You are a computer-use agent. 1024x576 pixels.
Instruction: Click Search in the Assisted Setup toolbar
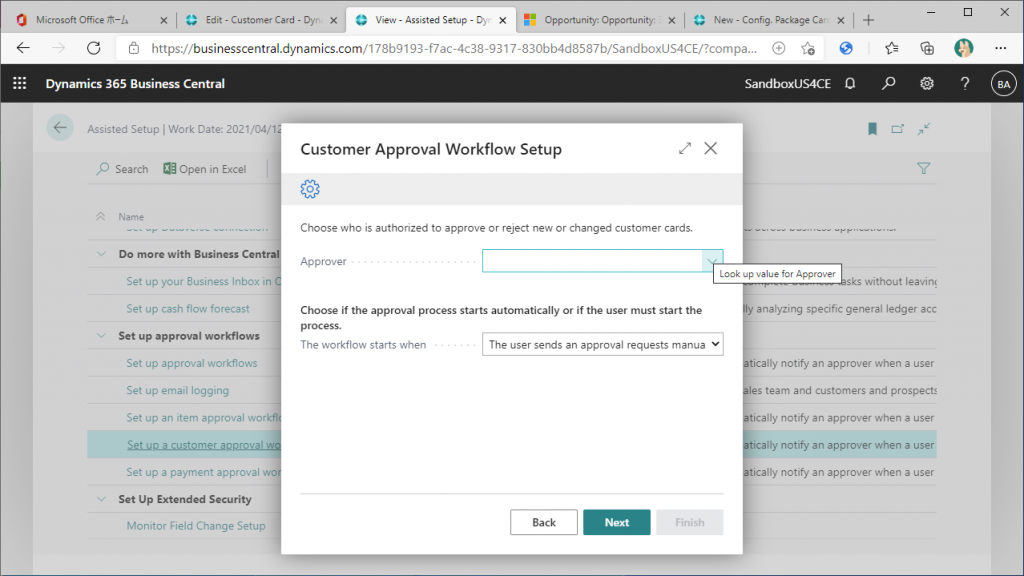click(122, 169)
